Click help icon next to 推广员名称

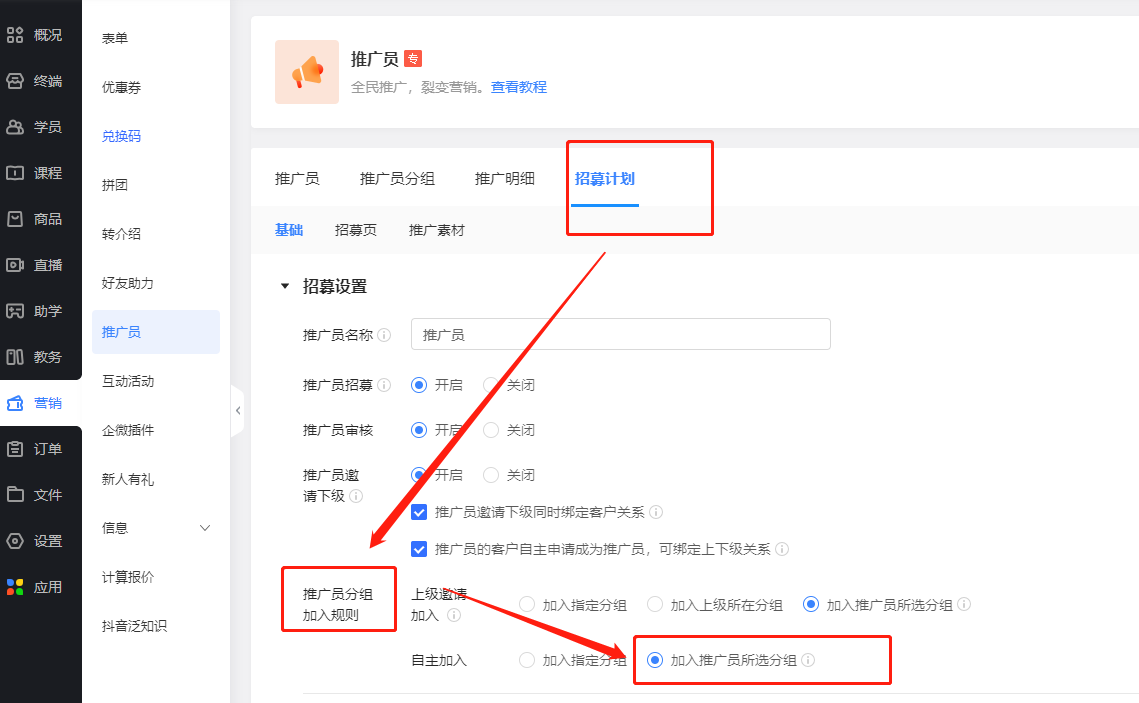384,335
